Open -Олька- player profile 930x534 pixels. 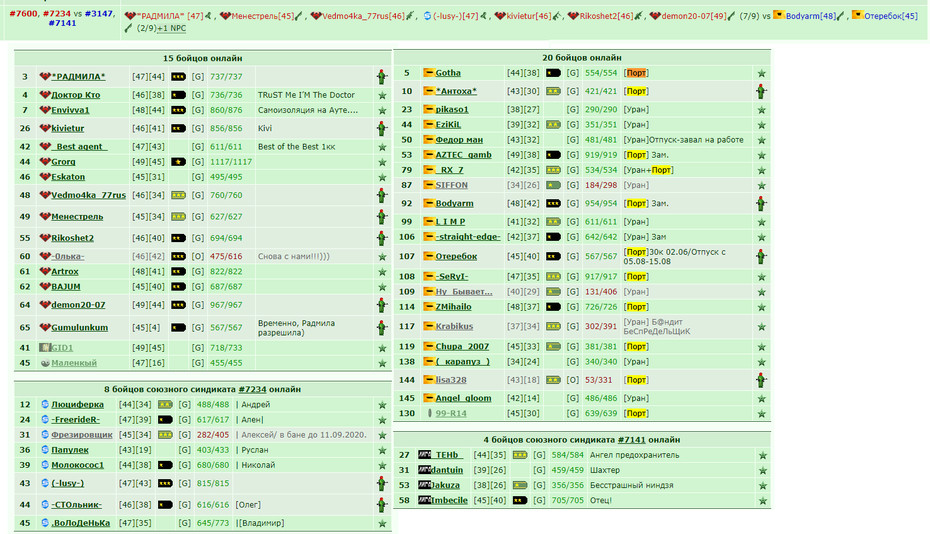point(68,256)
